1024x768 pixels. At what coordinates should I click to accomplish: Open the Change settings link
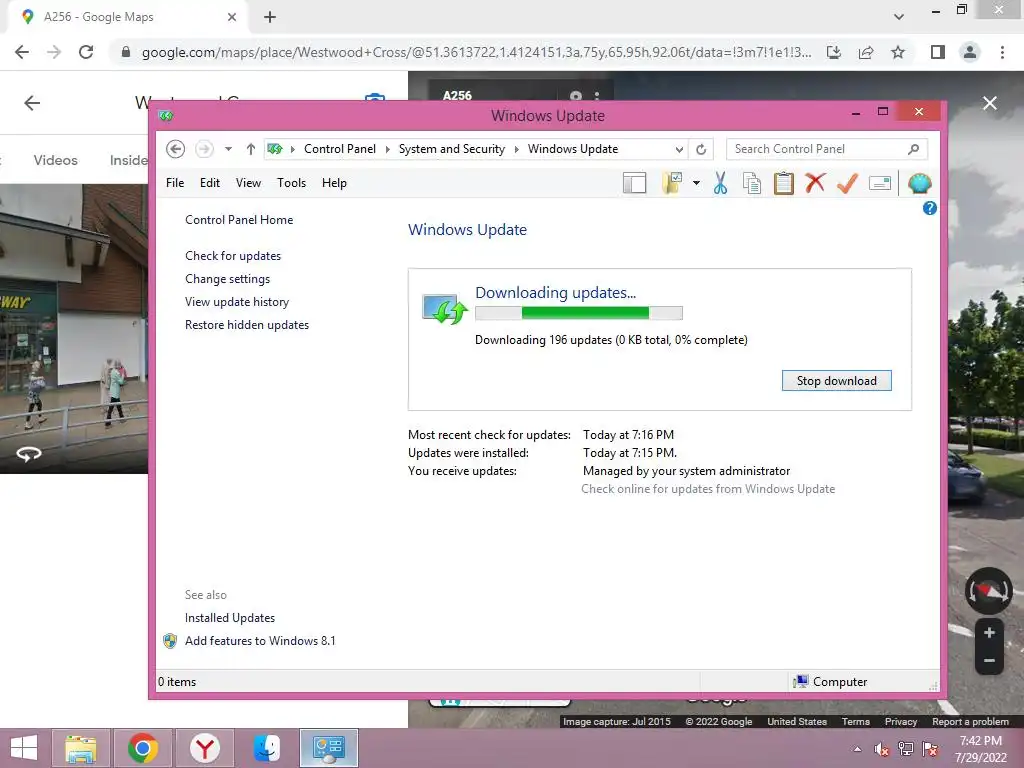point(227,279)
